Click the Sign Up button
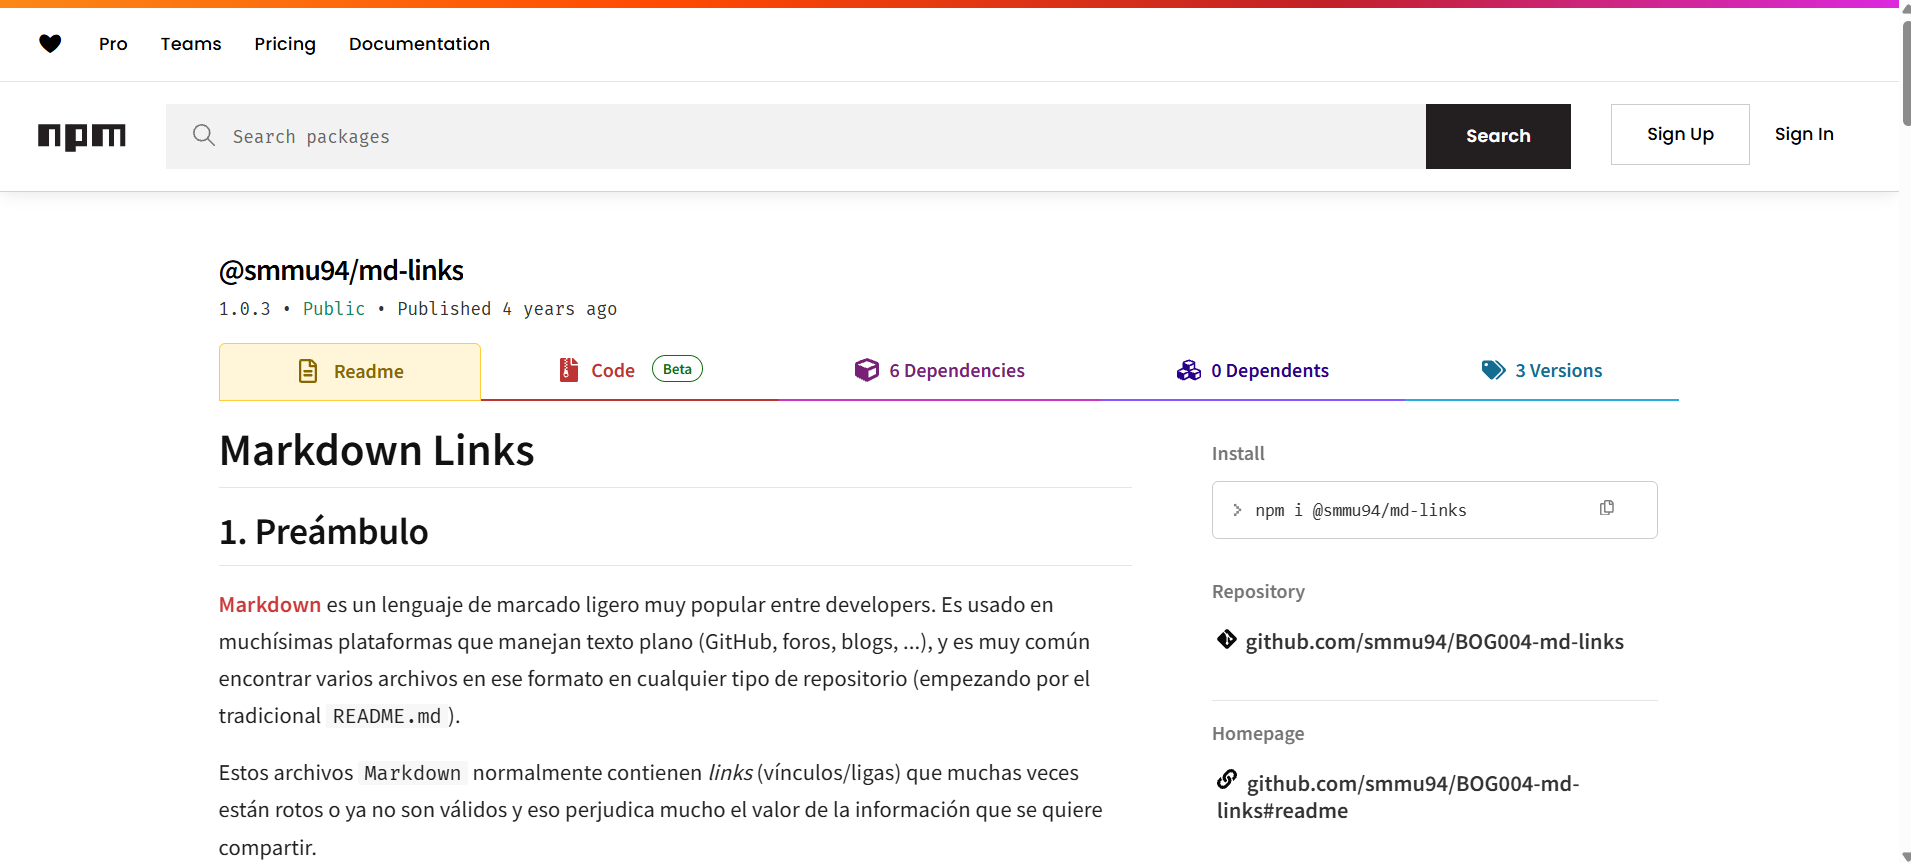Screen dimensions: 1911x863 pos(1680,134)
